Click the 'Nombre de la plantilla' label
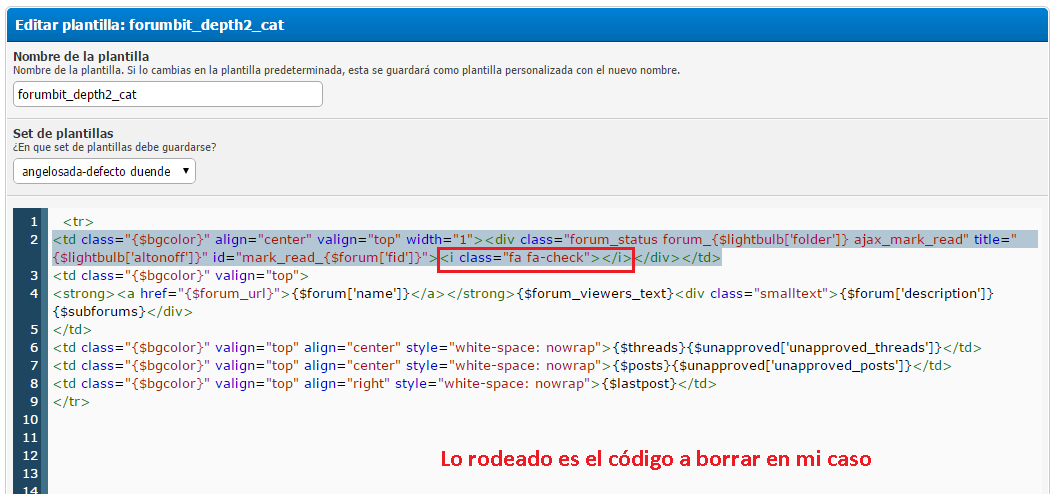Image resolution: width=1052 pixels, height=494 pixels. coord(81,56)
